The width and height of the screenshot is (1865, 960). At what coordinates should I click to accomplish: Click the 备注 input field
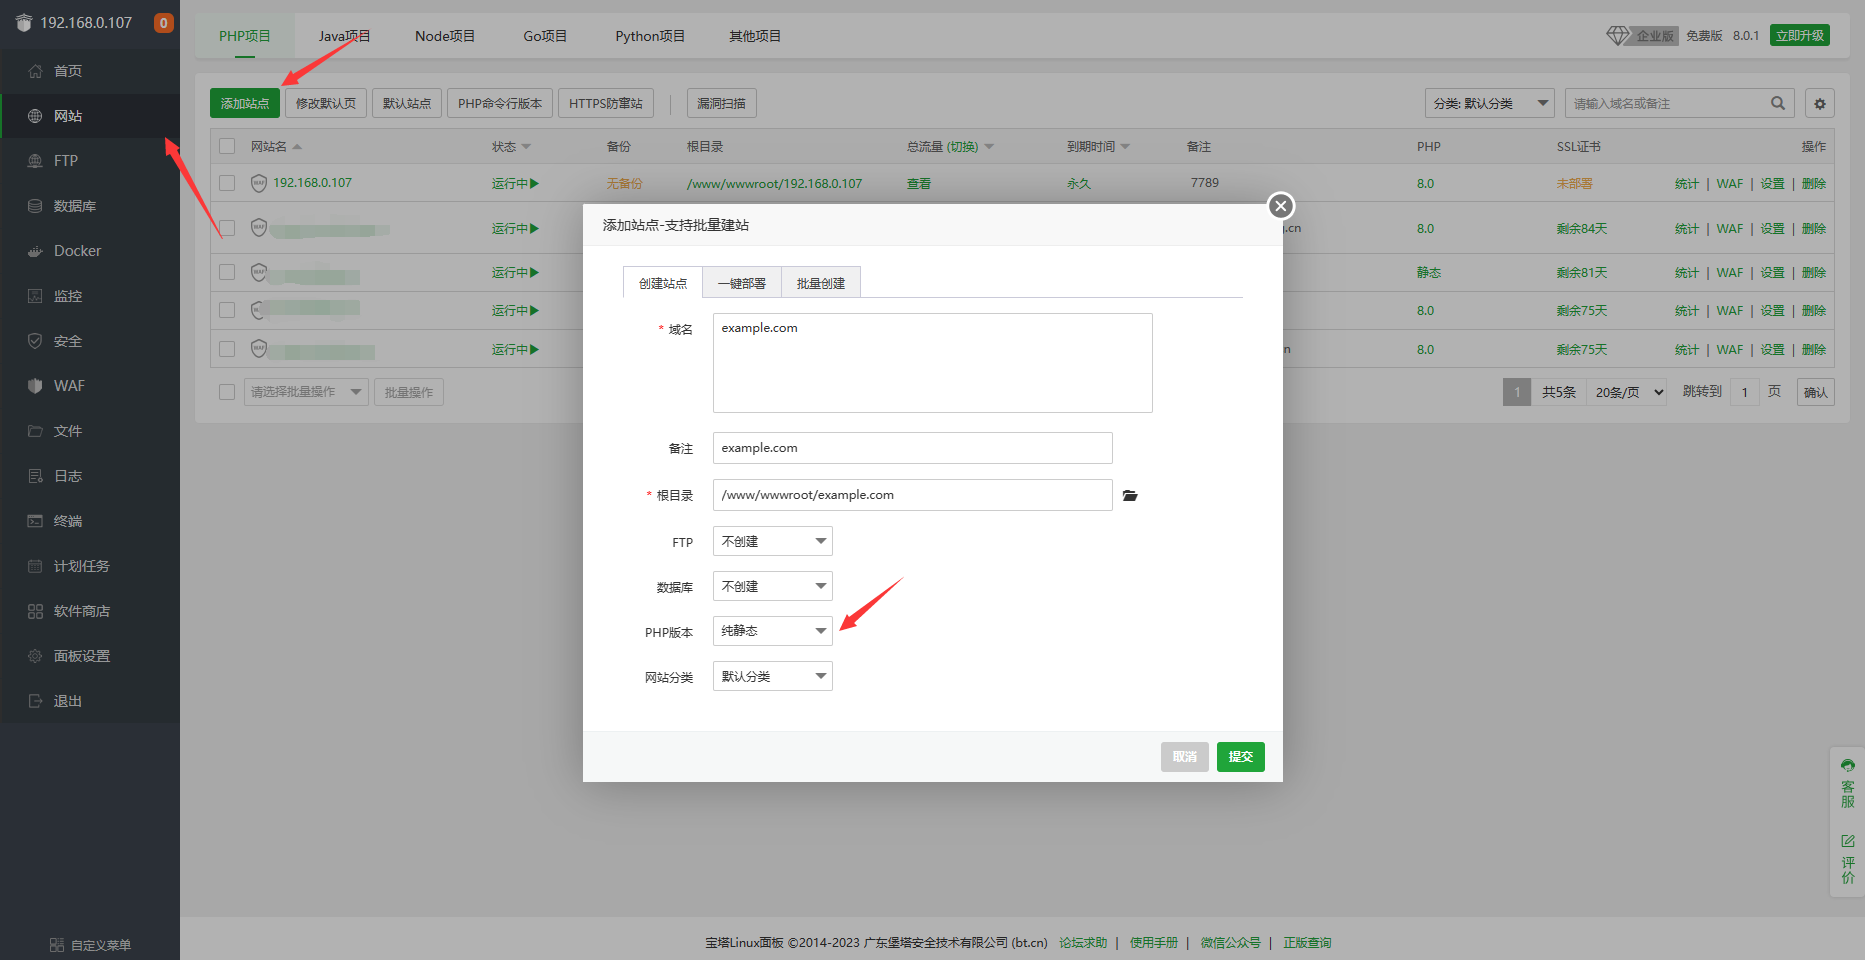[x=912, y=448]
